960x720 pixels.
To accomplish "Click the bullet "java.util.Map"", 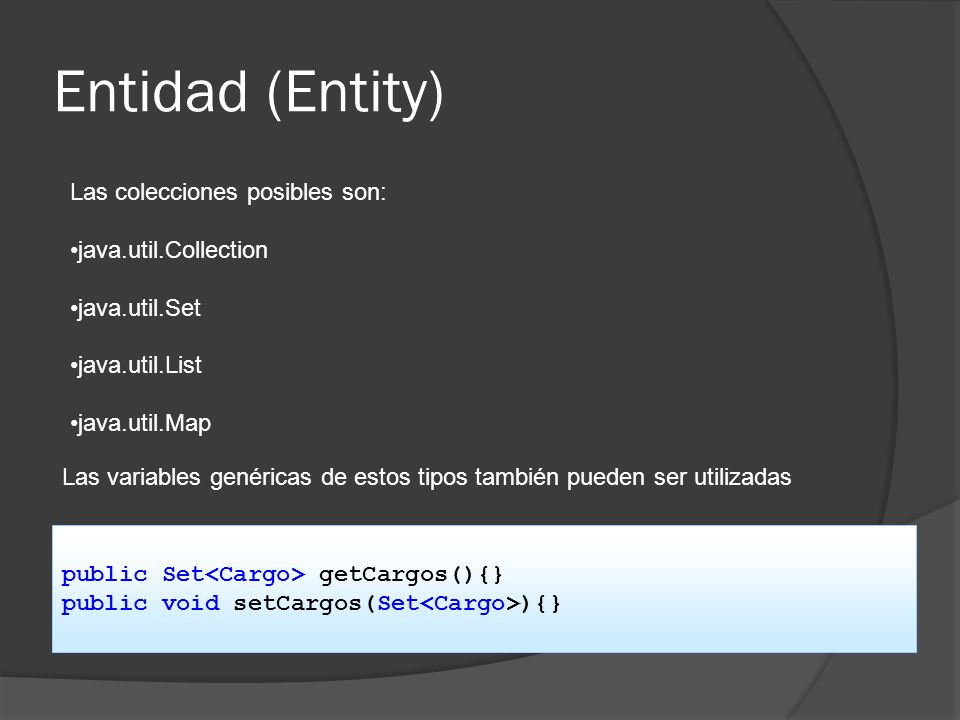I will tap(141, 424).
